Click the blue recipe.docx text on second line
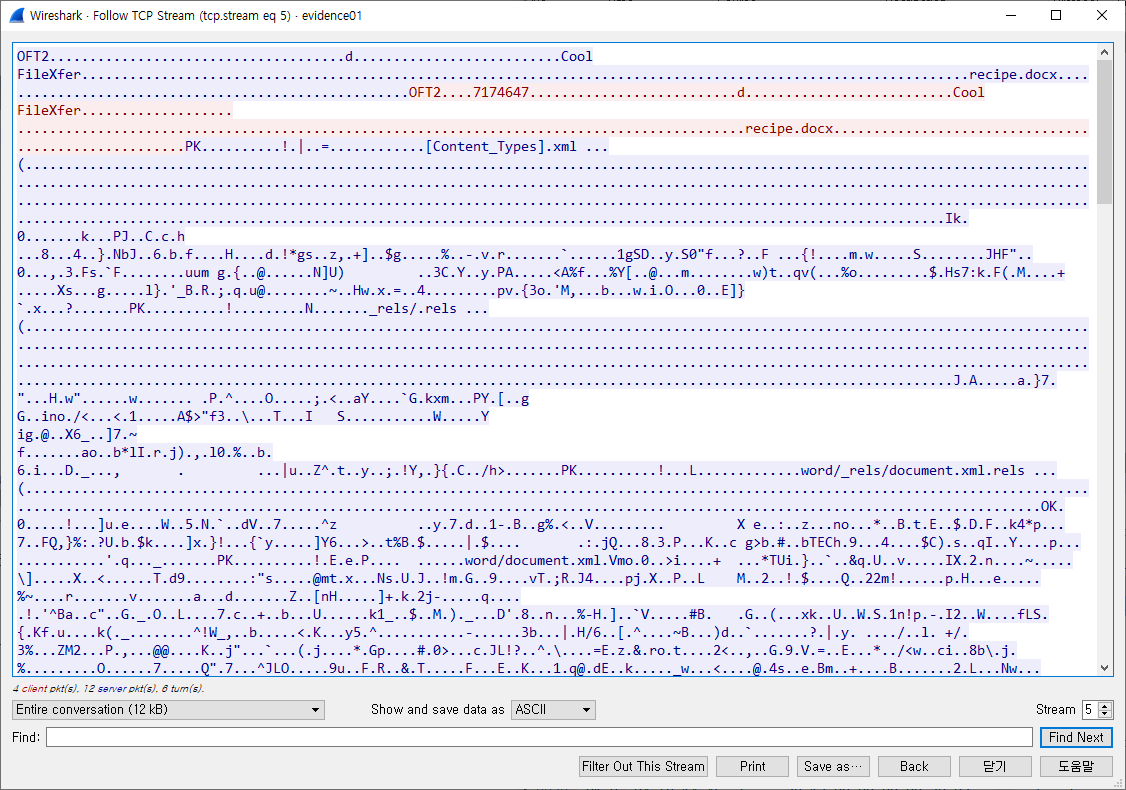 point(1013,75)
